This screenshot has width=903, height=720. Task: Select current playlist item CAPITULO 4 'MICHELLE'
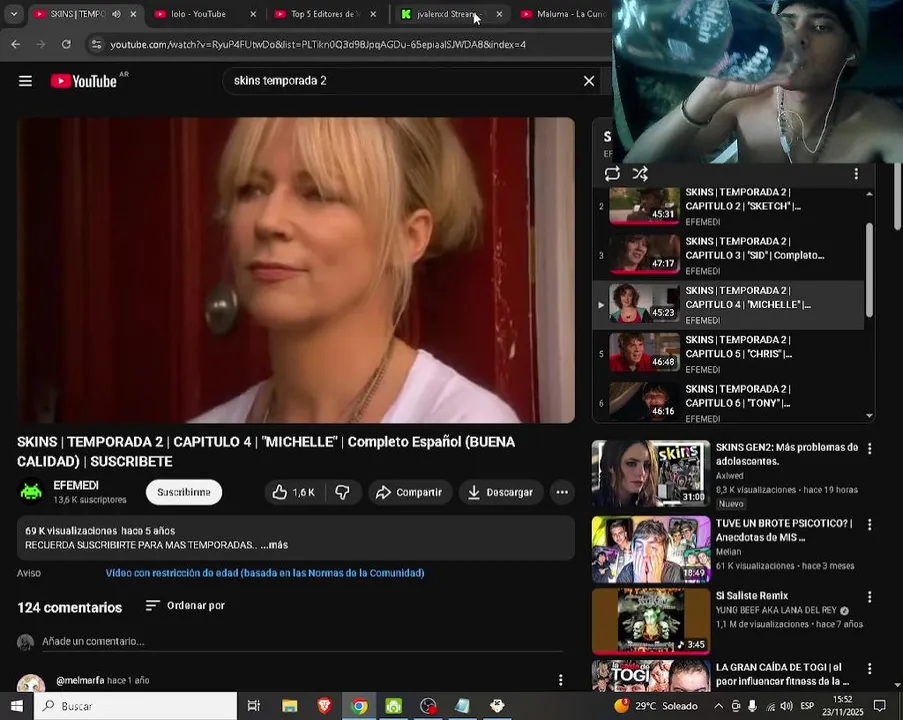click(x=729, y=305)
